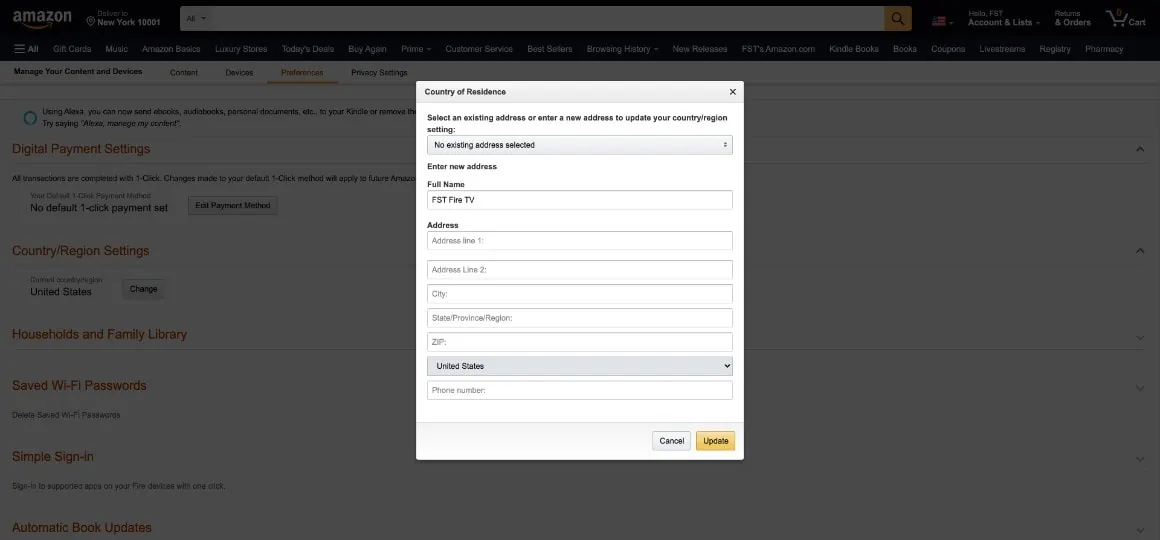The image size is (1160, 540).
Task: Open Returns & Orders link
Action: pos(1072,18)
